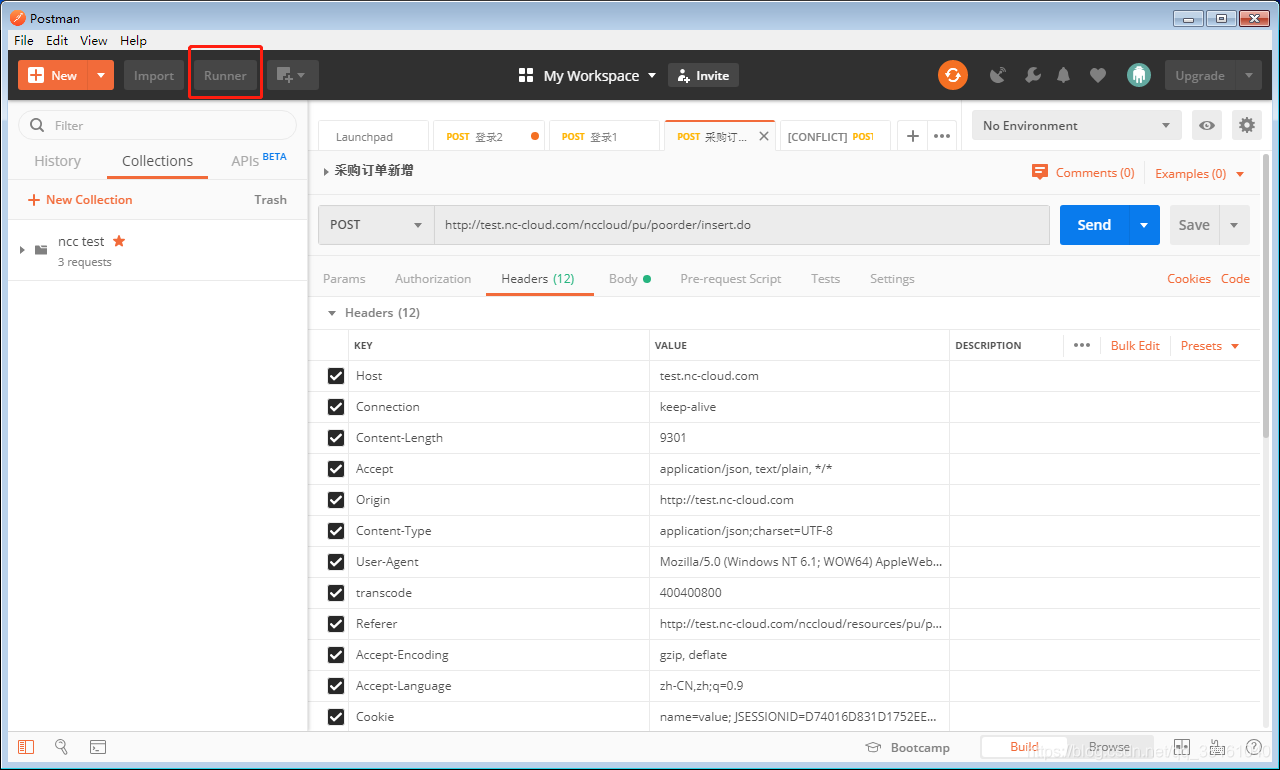The height and width of the screenshot is (770, 1280).
Task: Open the Save options dropdown arrow
Action: 1234,225
